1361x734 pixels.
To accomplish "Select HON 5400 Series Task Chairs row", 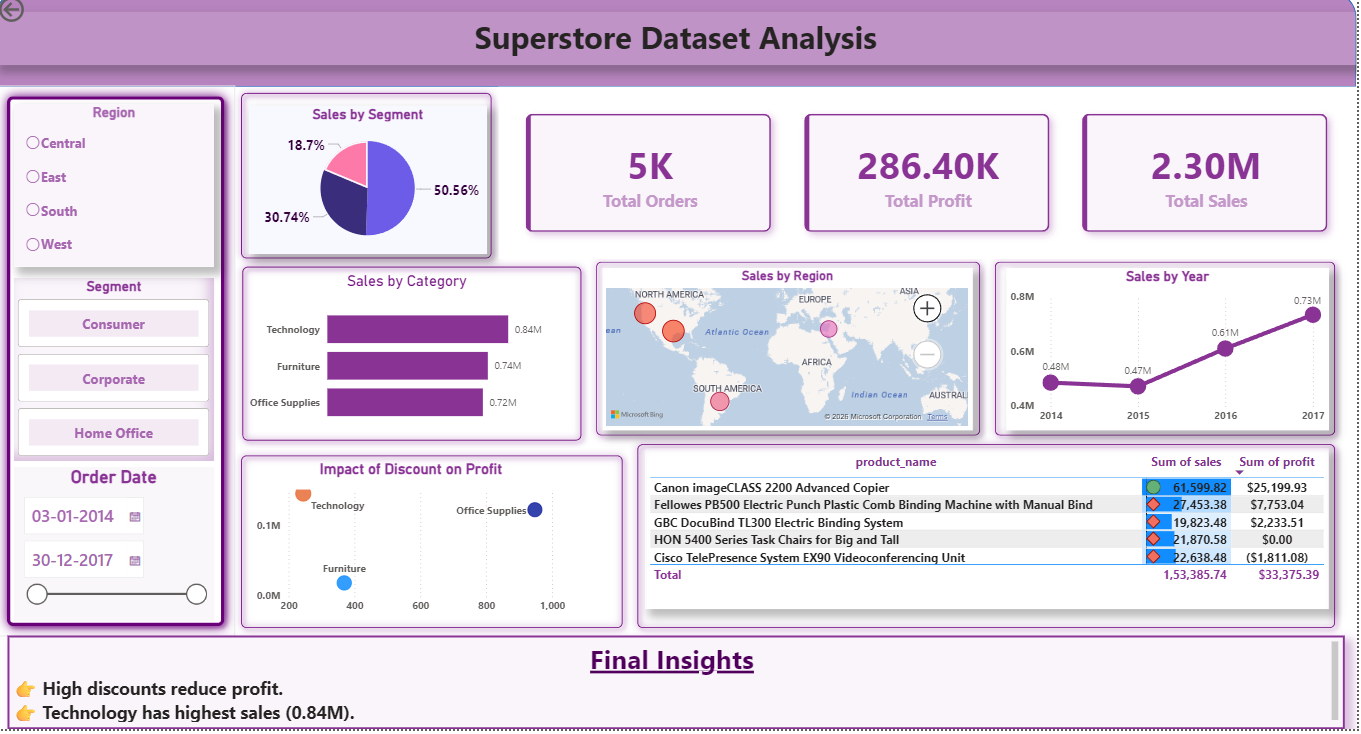I will tap(986, 539).
